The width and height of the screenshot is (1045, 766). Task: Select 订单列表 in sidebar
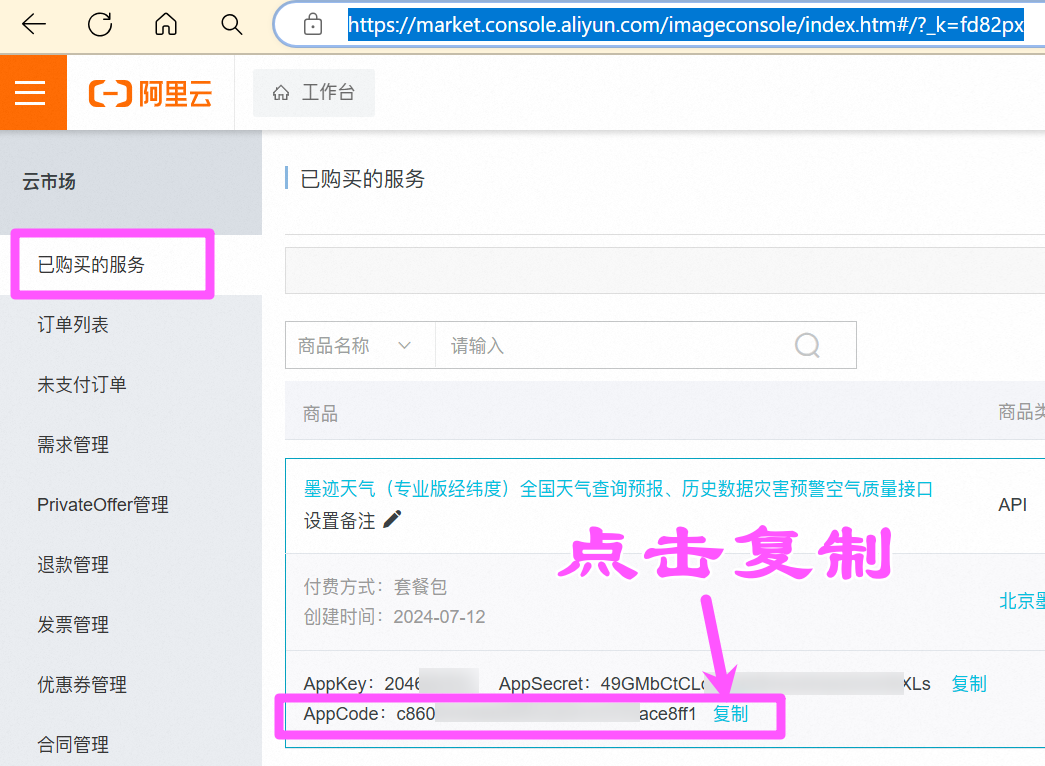(x=73, y=325)
